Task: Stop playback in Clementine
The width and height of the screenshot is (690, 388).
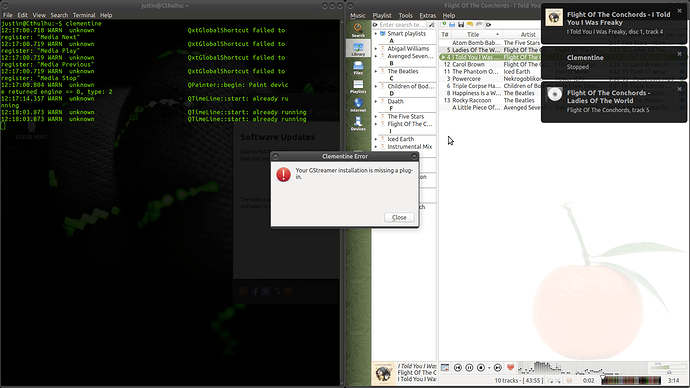Action: [481, 367]
